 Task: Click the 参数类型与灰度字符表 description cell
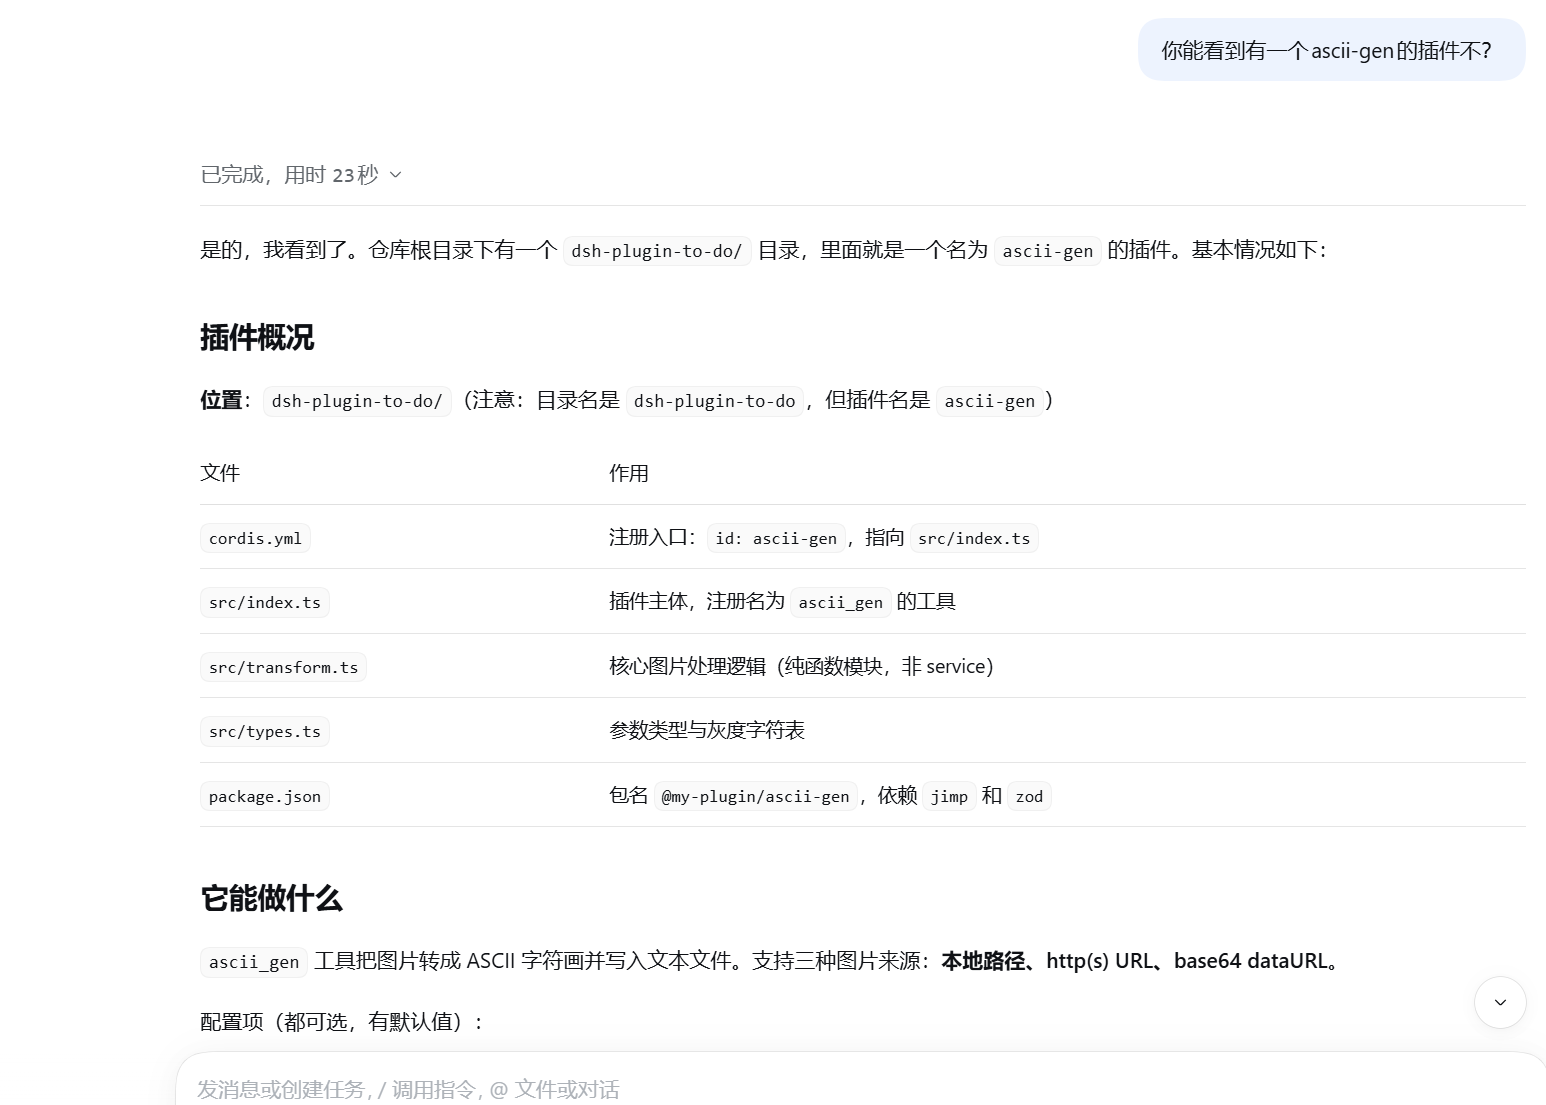[x=707, y=731]
